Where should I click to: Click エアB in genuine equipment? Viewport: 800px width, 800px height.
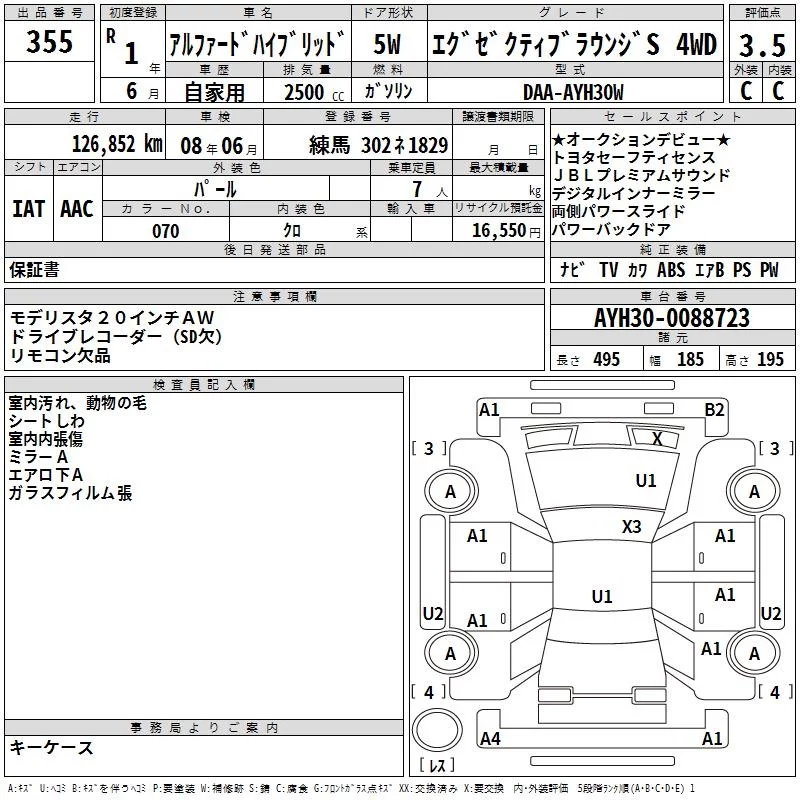point(710,269)
